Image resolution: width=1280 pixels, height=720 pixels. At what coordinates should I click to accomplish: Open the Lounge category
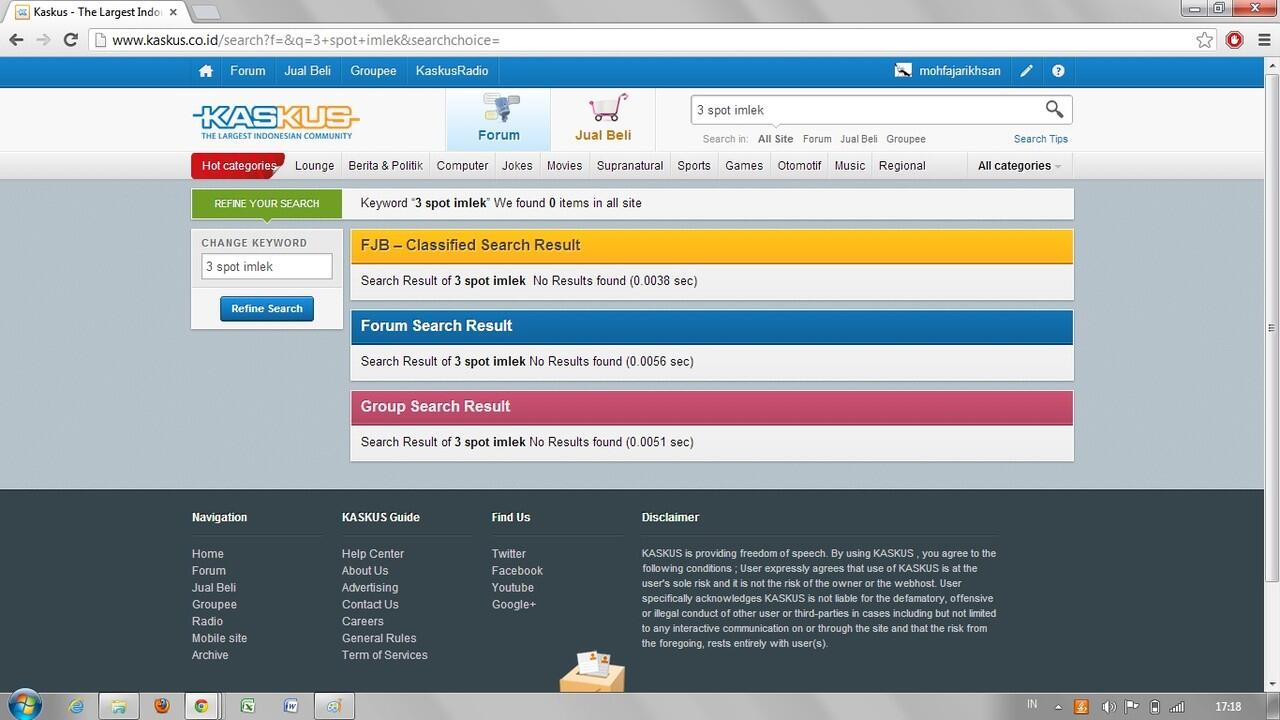click(315, 166)
